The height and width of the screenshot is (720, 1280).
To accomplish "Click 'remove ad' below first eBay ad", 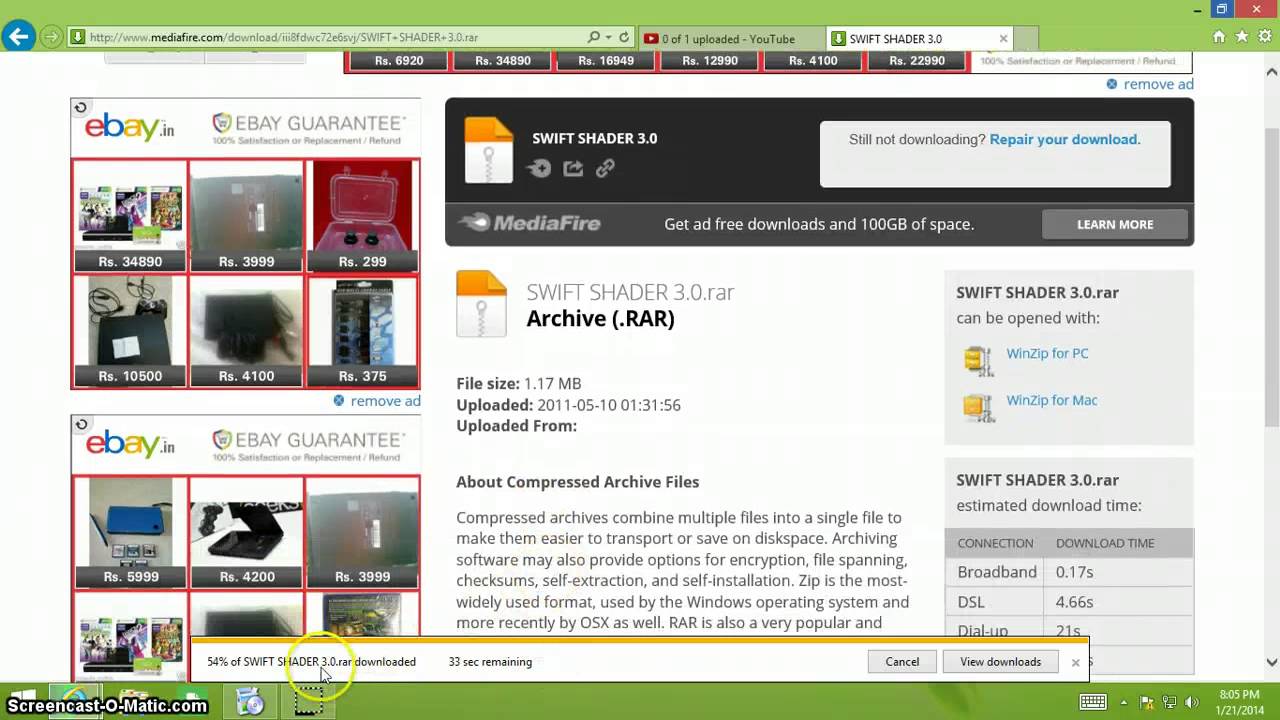I will 385,401.
